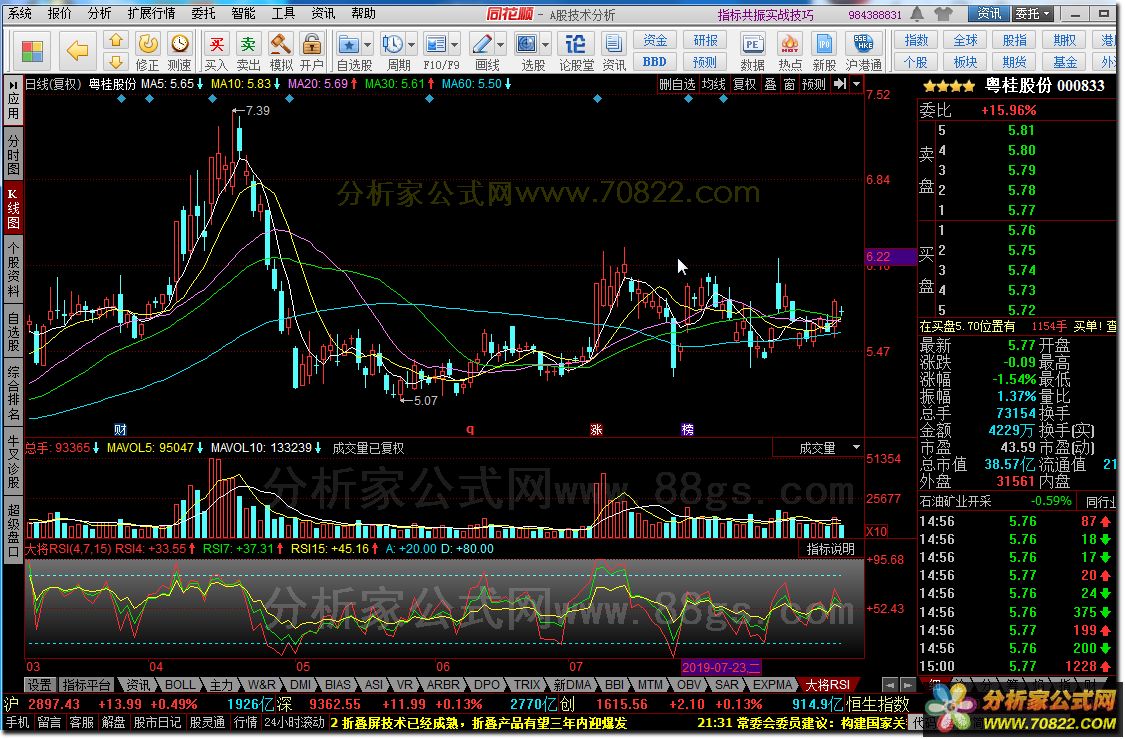Toggle 叠 overlay mode
The height and width of the screenshot is (739, 1125).
pyautogui.click(x=771, y=84)
